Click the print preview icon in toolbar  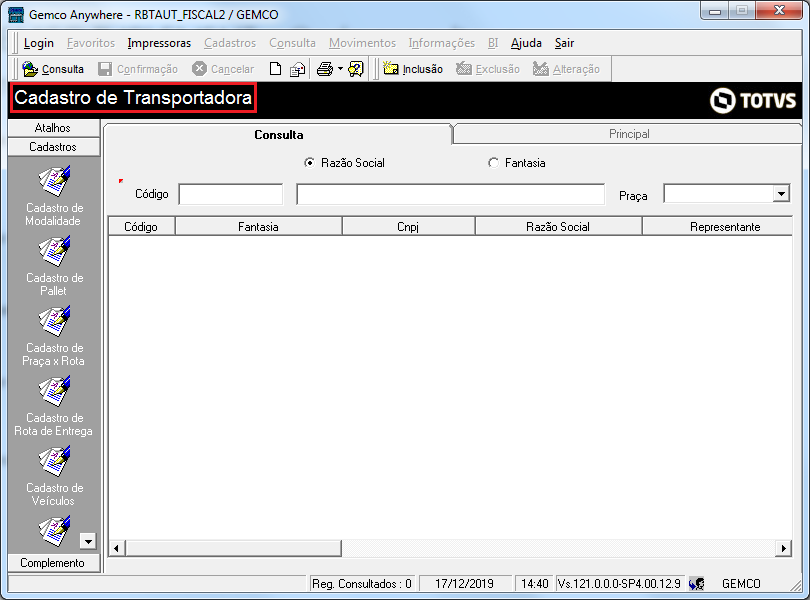[x=298, y=69]
